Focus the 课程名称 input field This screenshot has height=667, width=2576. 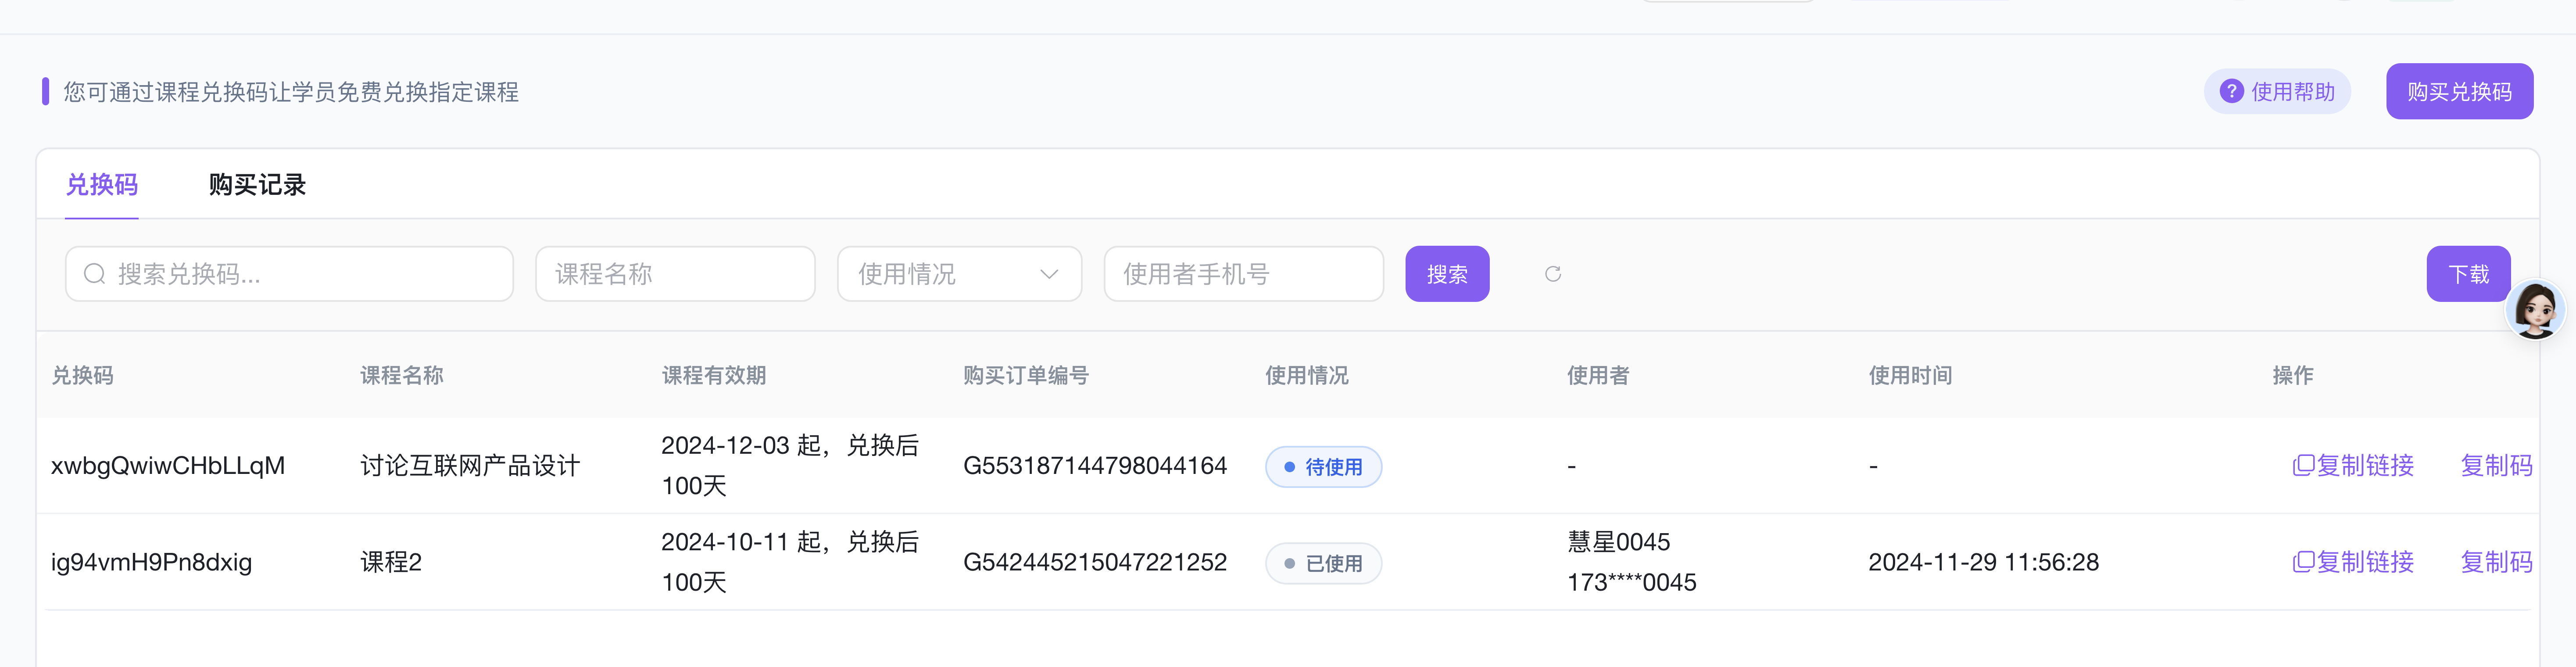pos(675,274)
